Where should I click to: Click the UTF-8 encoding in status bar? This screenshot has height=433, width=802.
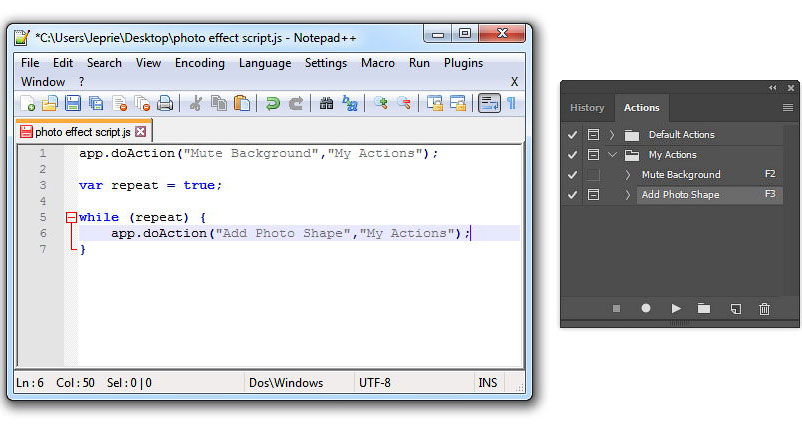pyautogui.click(x=374, y=383)
